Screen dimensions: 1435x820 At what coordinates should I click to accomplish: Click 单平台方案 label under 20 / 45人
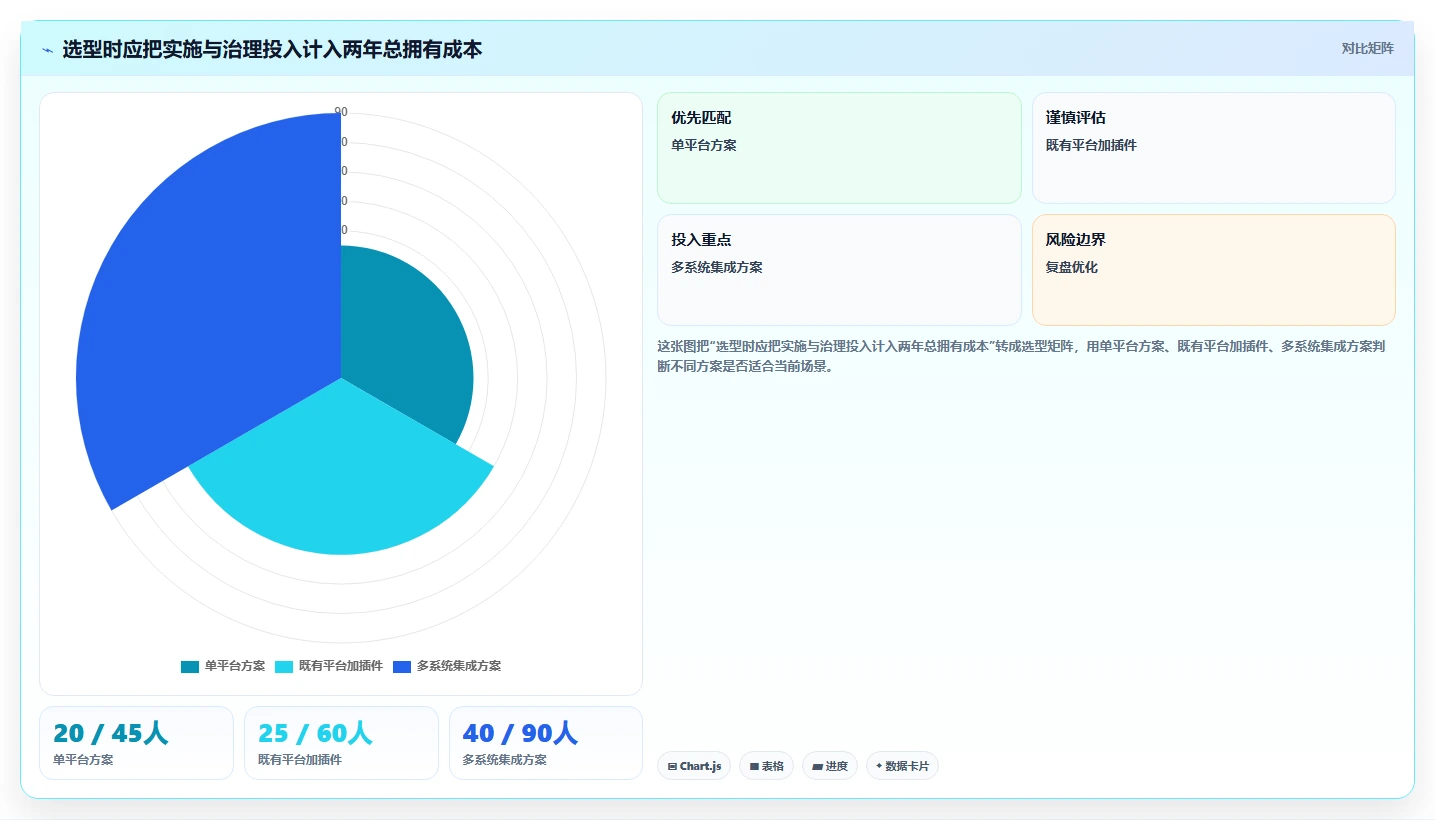click(83, 760)
